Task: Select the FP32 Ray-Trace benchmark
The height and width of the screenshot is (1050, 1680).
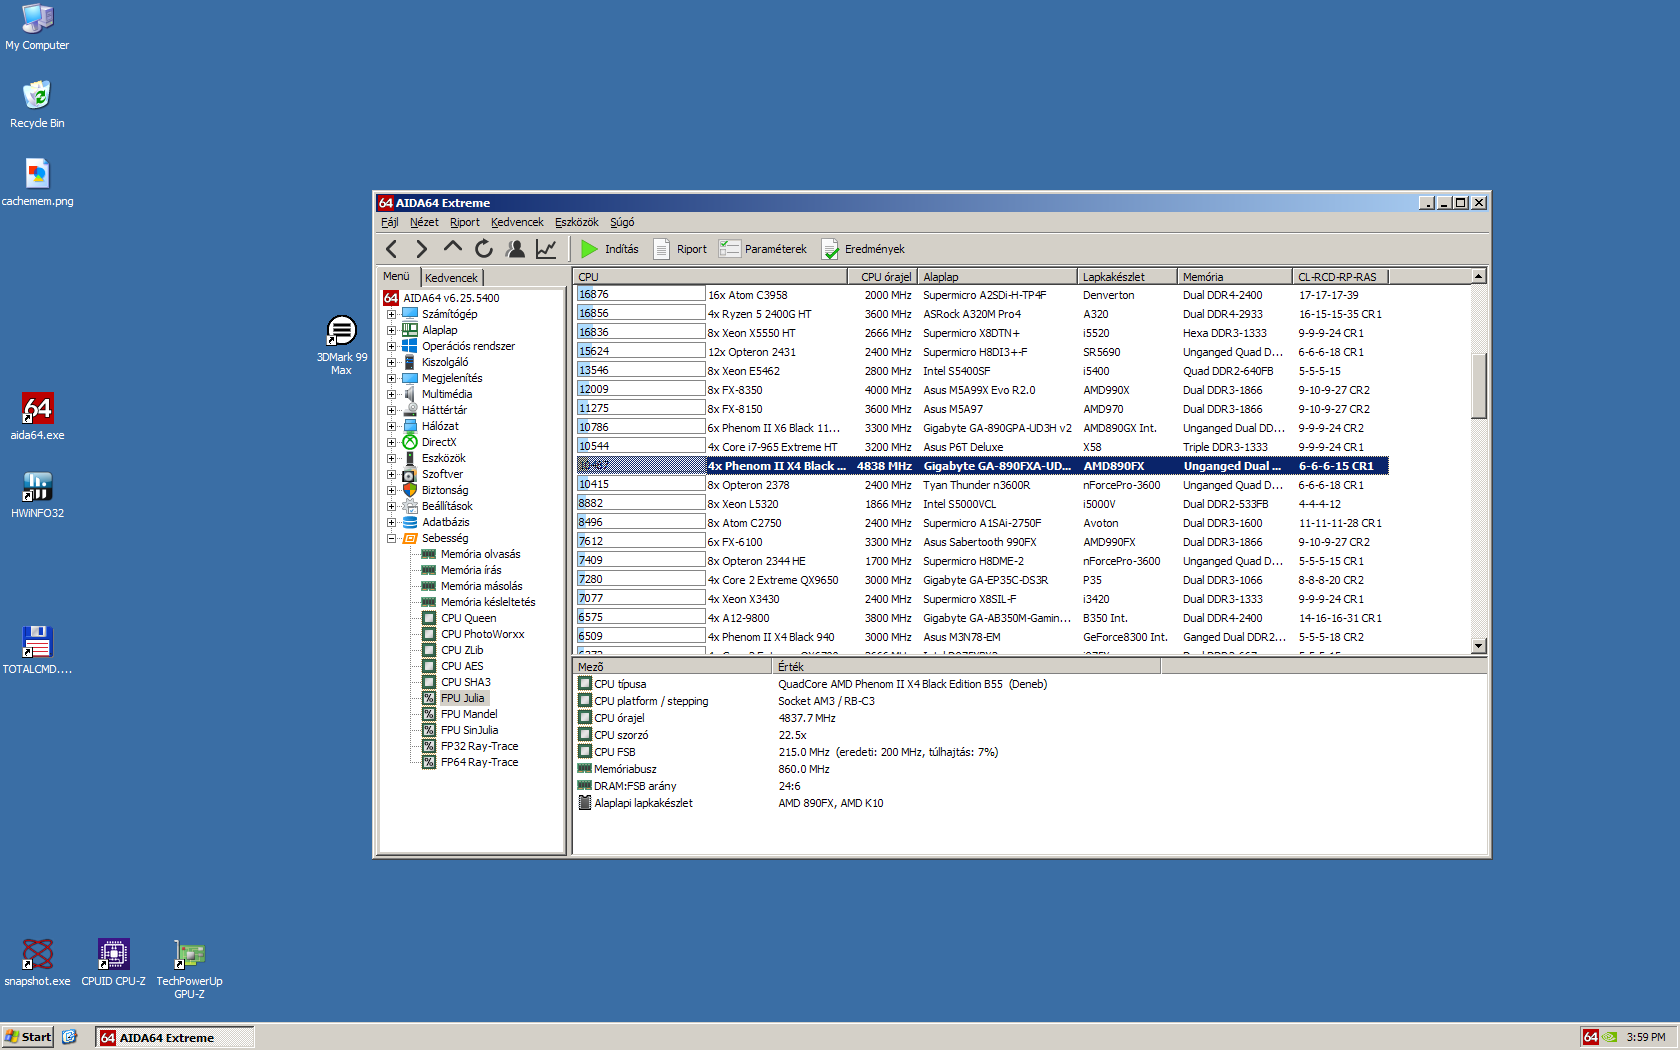Action: (x=480, y=746)
